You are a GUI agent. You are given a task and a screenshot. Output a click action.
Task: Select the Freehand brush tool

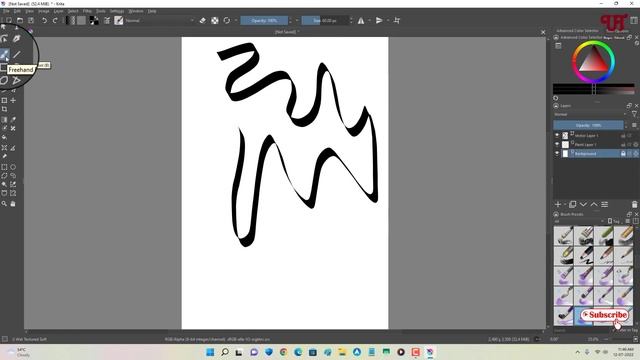click(4, 54)
